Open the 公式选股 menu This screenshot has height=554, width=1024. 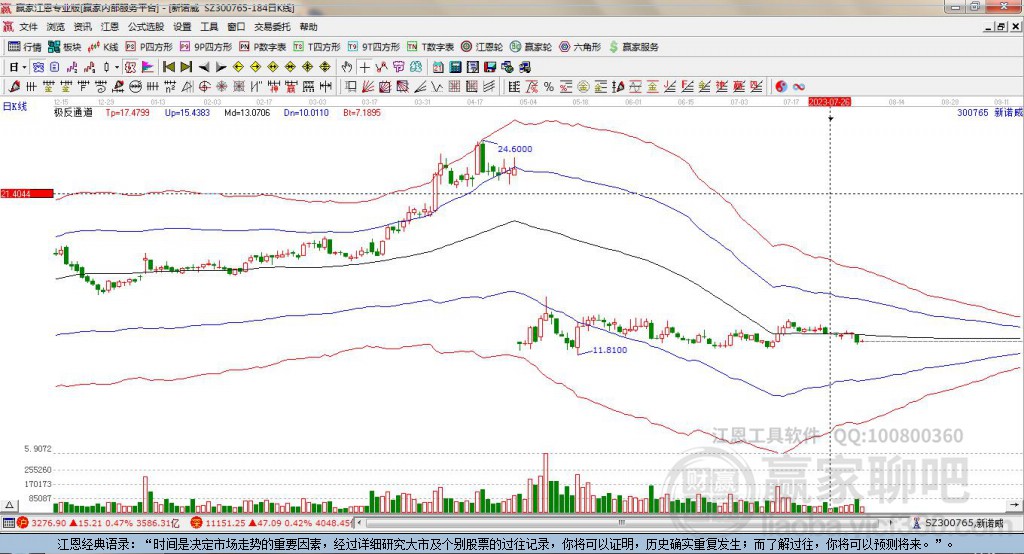coord(146,27)
